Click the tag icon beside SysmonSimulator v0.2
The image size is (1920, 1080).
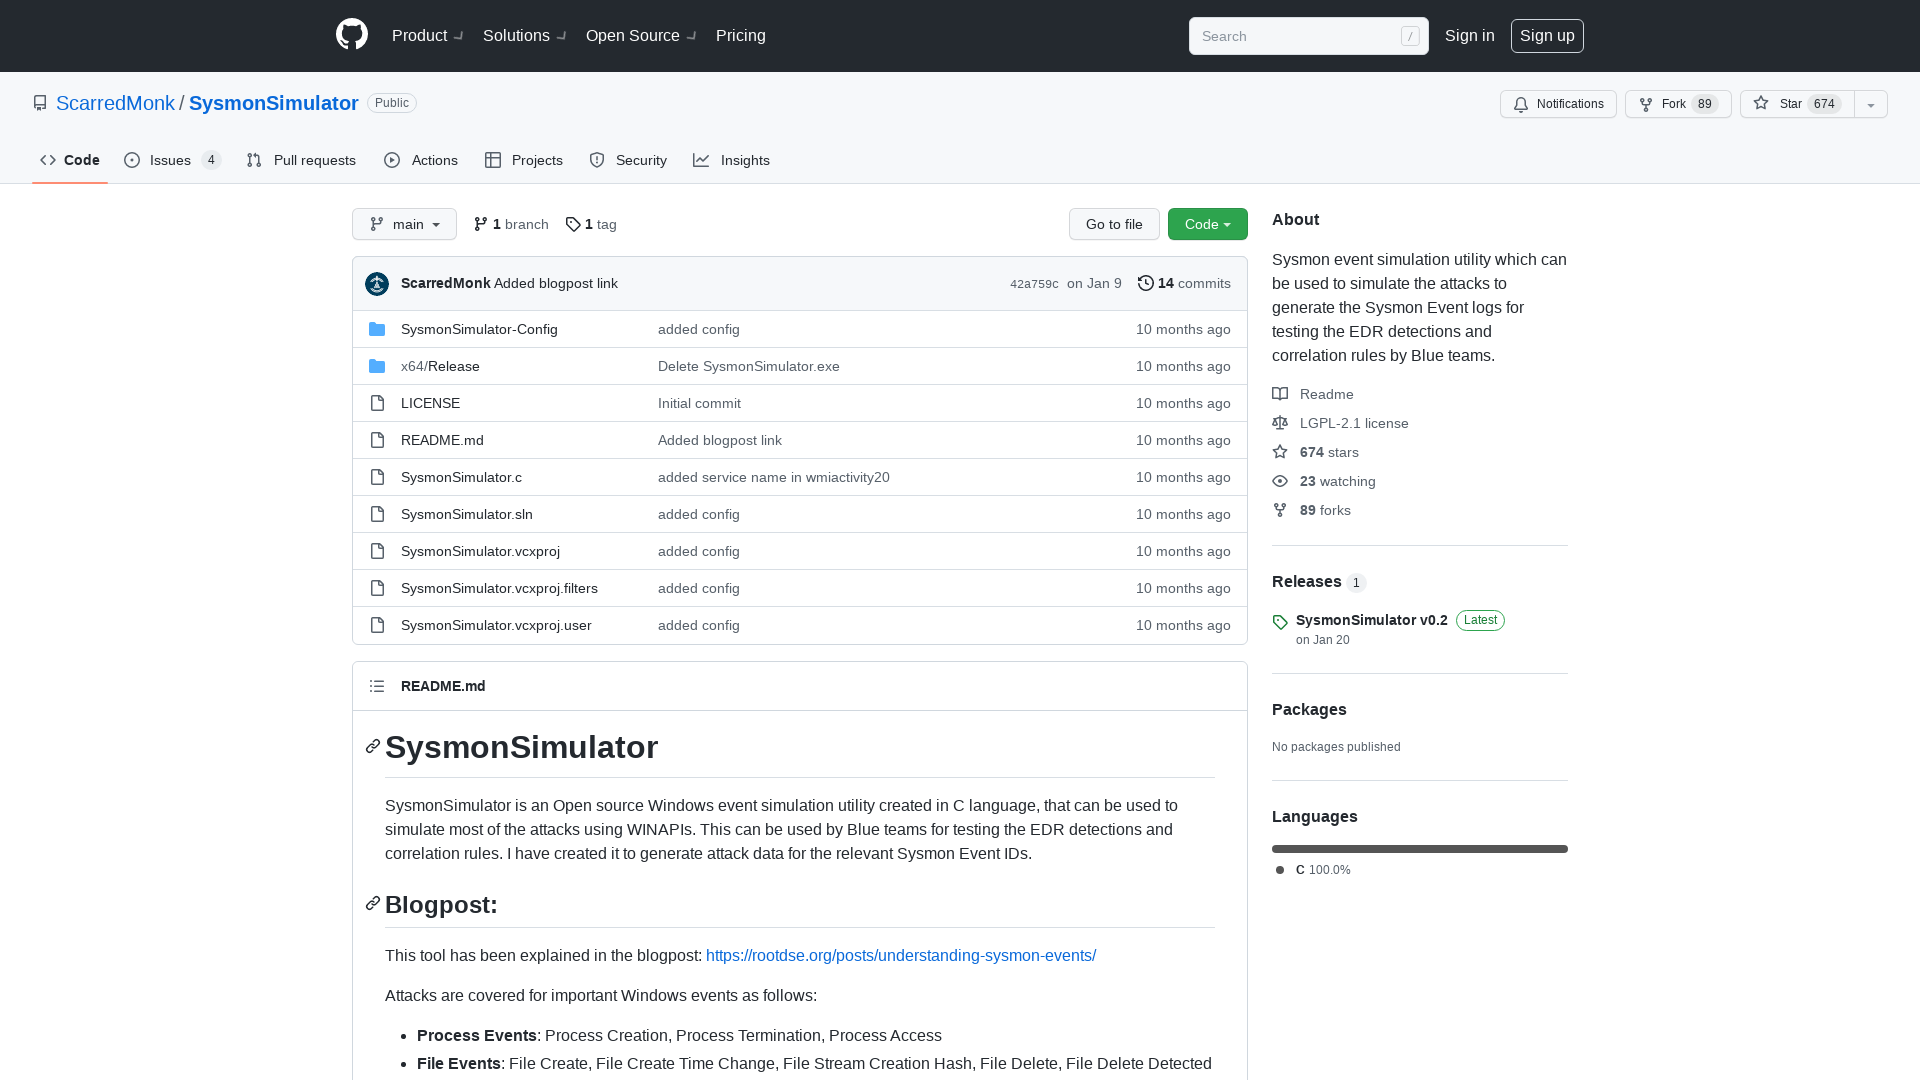click(x=1280, y=622)
